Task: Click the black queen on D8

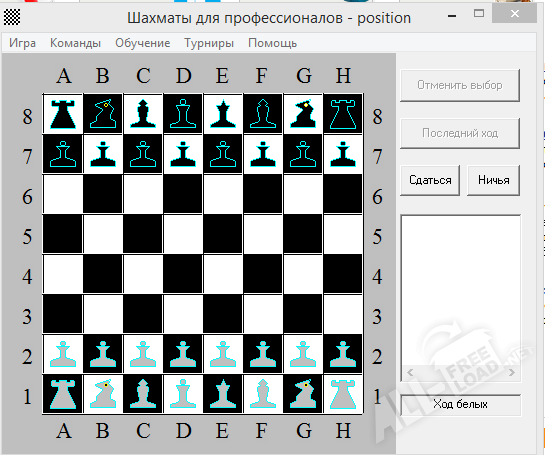Action: click(x=183, y=114)
